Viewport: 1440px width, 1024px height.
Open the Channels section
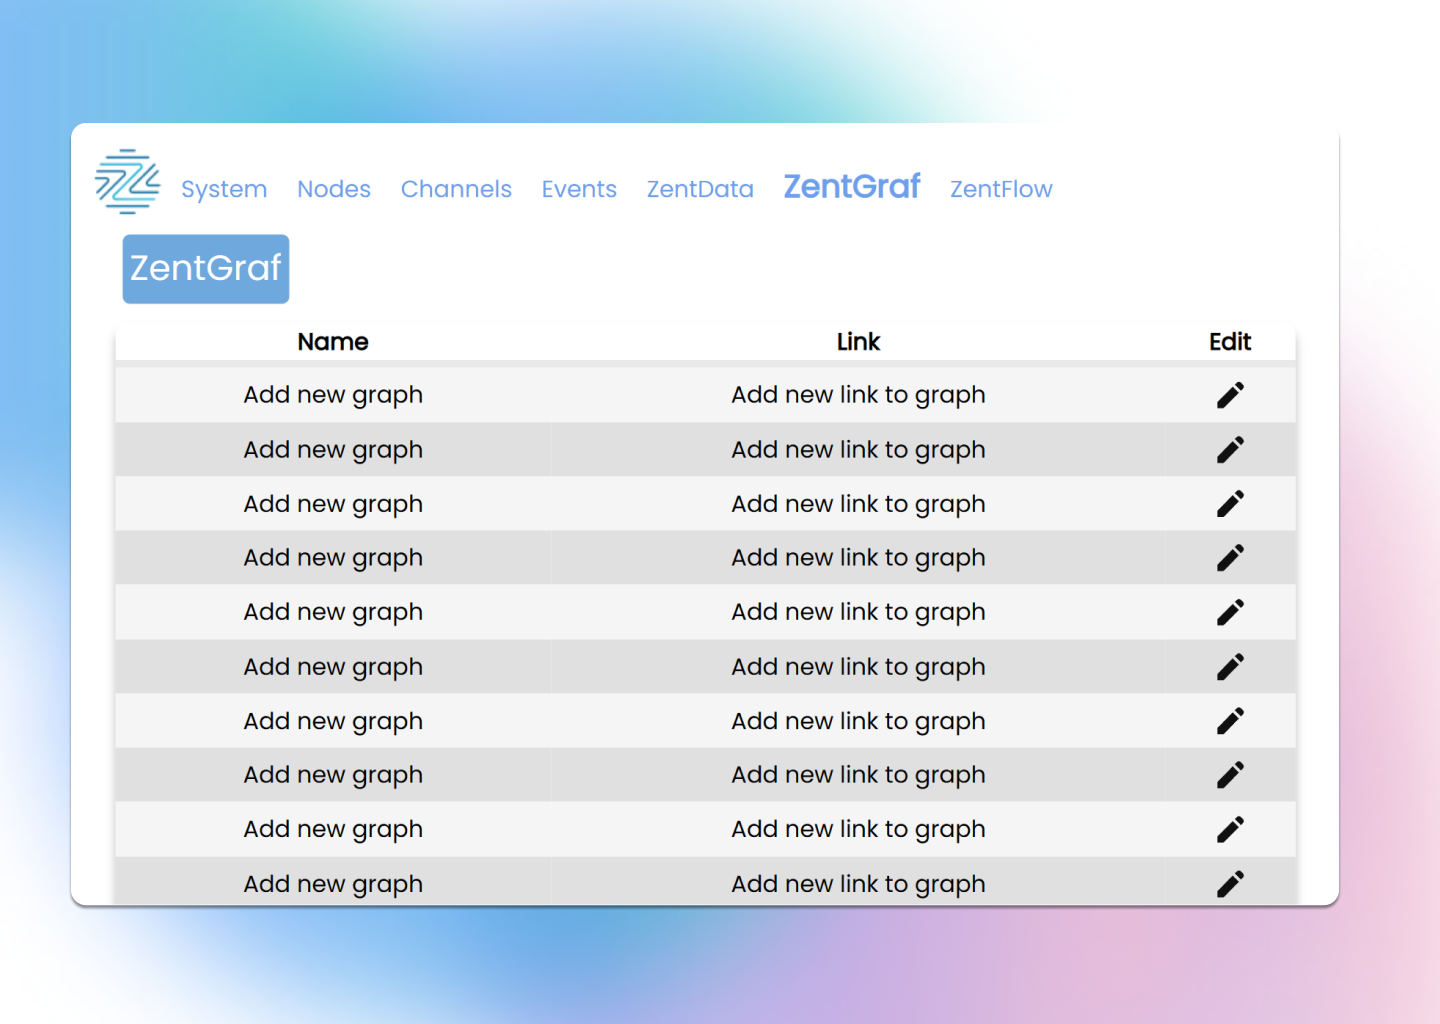pos(456,189)
